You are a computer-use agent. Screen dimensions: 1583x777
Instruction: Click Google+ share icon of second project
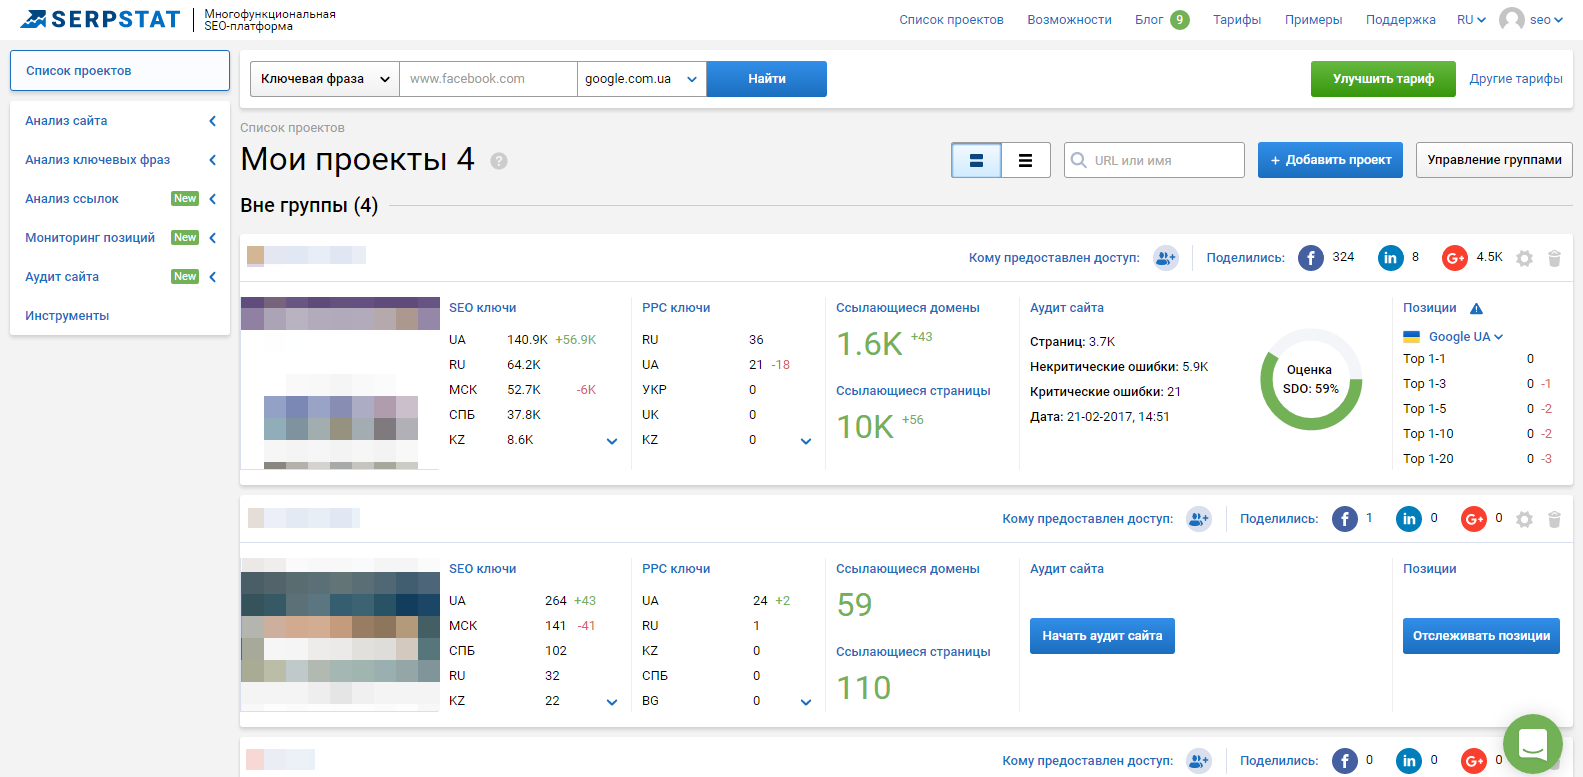coord(1473,519)
